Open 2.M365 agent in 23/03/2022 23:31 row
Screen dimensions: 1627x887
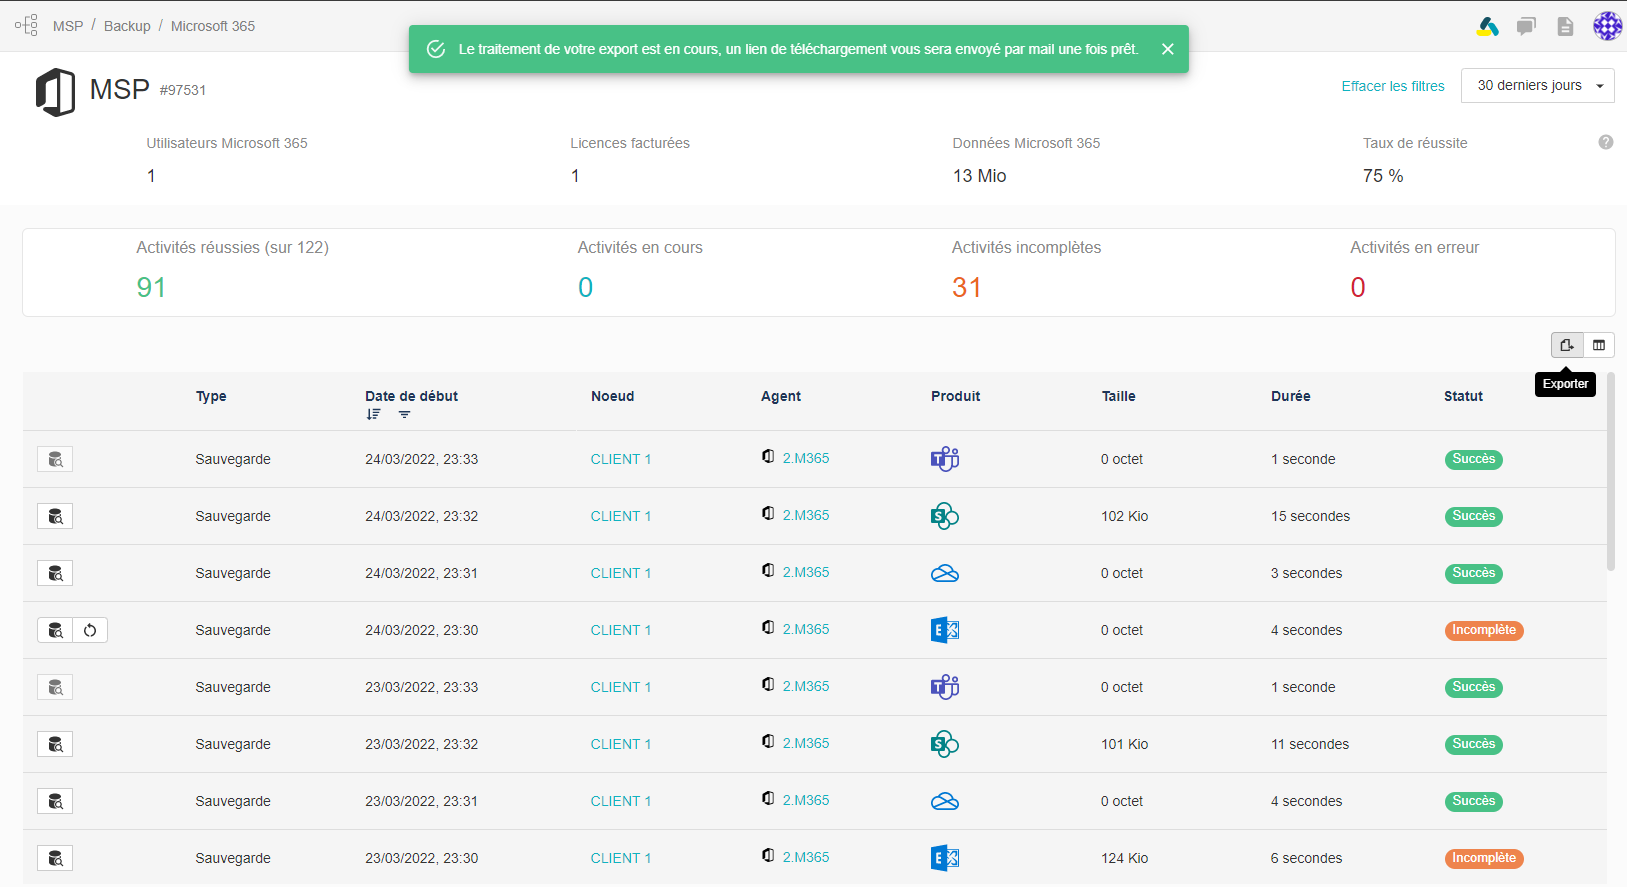click(805, 800)
